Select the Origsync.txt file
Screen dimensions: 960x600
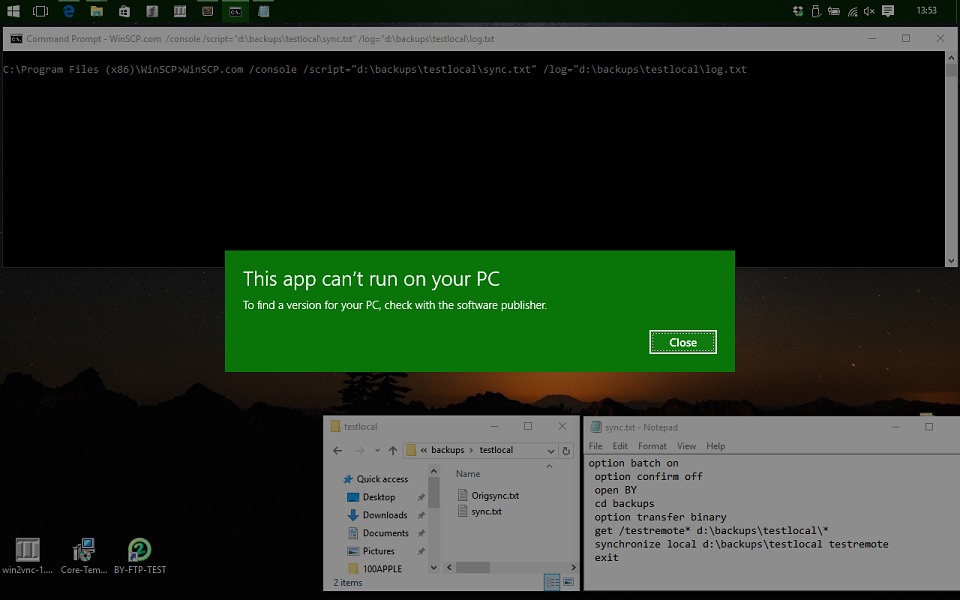click(x=495, y=495)
